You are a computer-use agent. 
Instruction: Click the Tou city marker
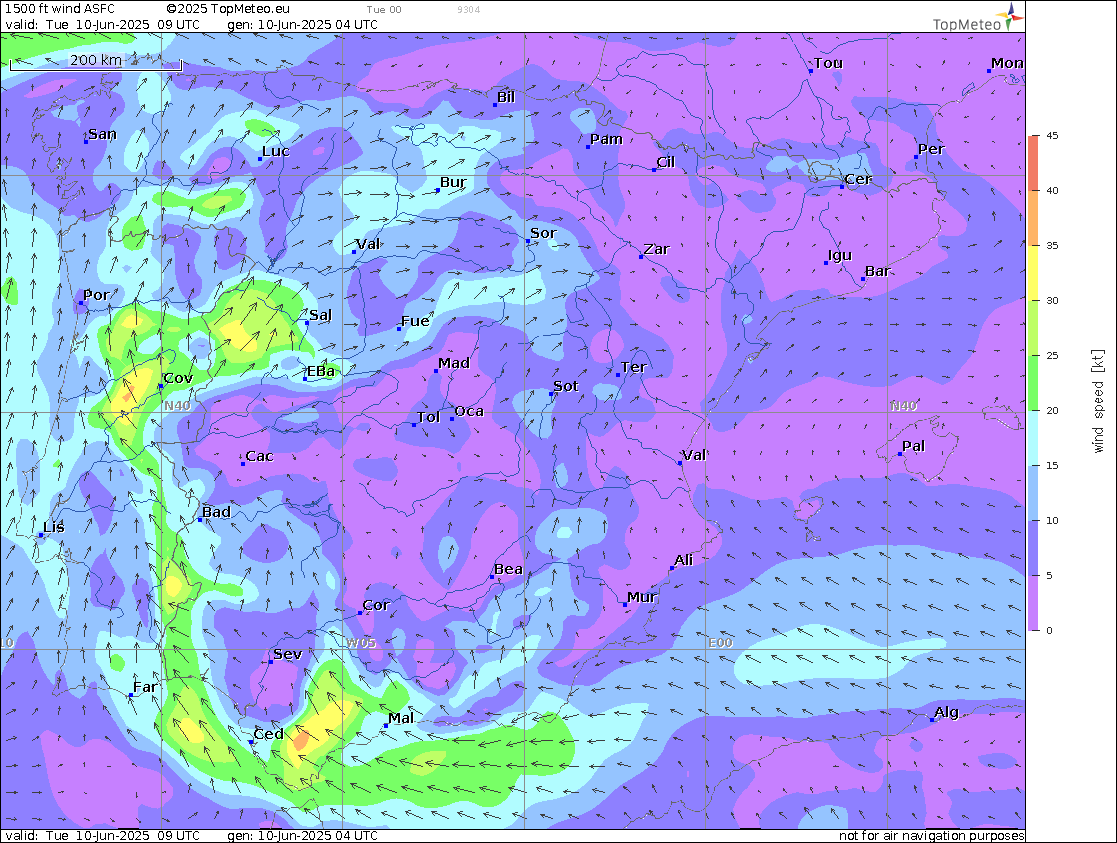[x=811, y=71]
